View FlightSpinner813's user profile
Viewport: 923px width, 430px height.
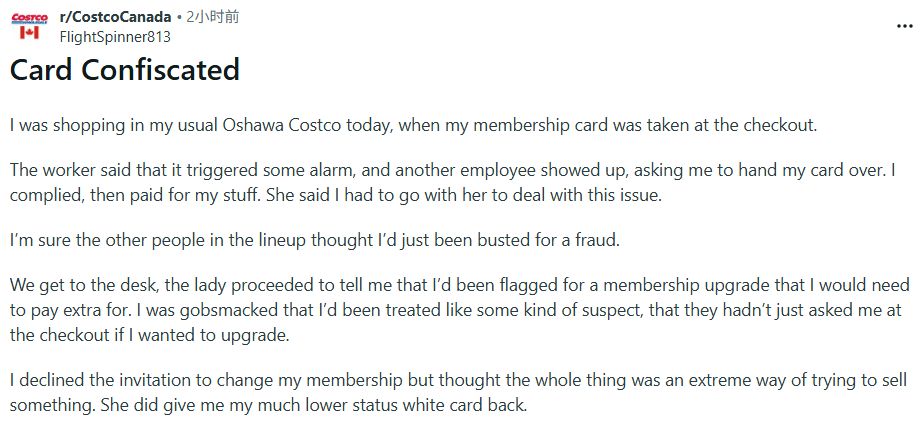tap(115, 36)
